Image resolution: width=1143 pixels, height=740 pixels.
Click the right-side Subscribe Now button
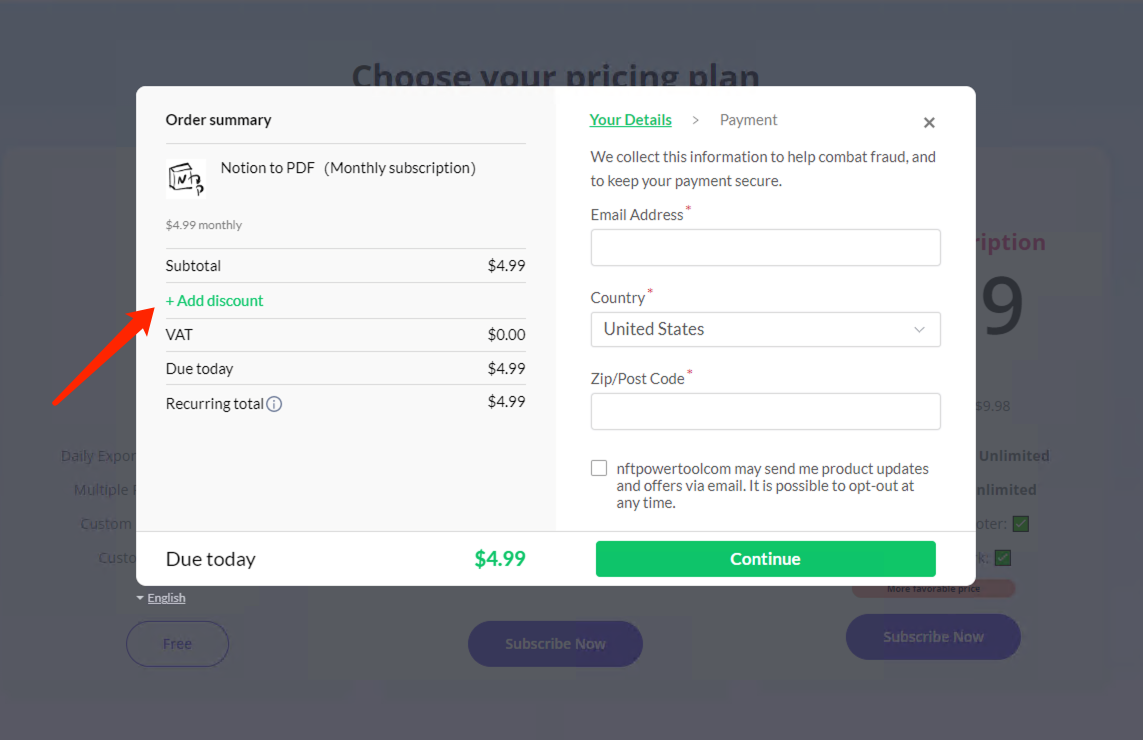pos(933,636)
